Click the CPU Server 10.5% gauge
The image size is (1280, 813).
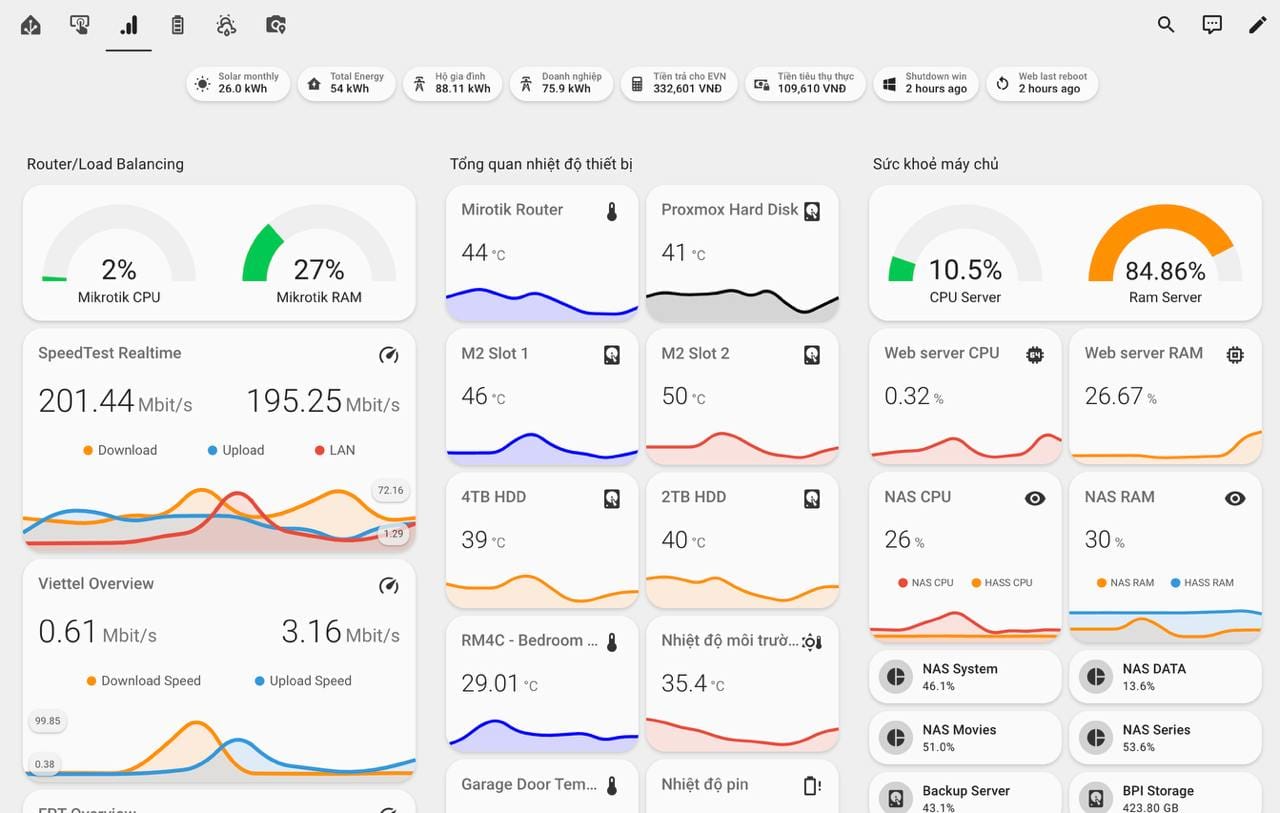click(x=965, y=254)
